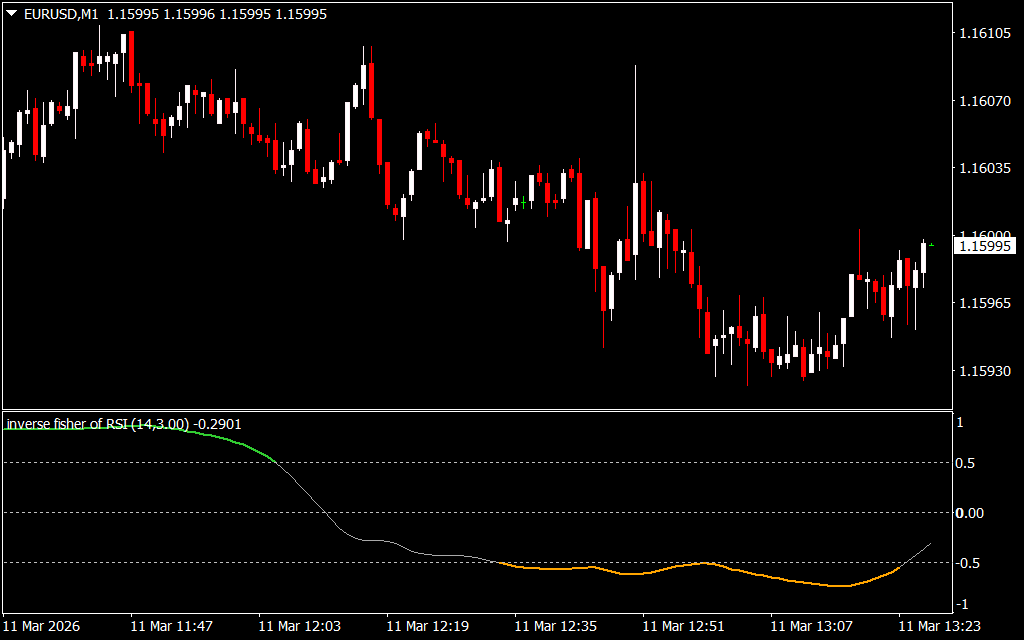This screenshot has height=640, width=1024.
Task: Click the 11 Mar 13:23 time label
Action: (x=939, y=626)
